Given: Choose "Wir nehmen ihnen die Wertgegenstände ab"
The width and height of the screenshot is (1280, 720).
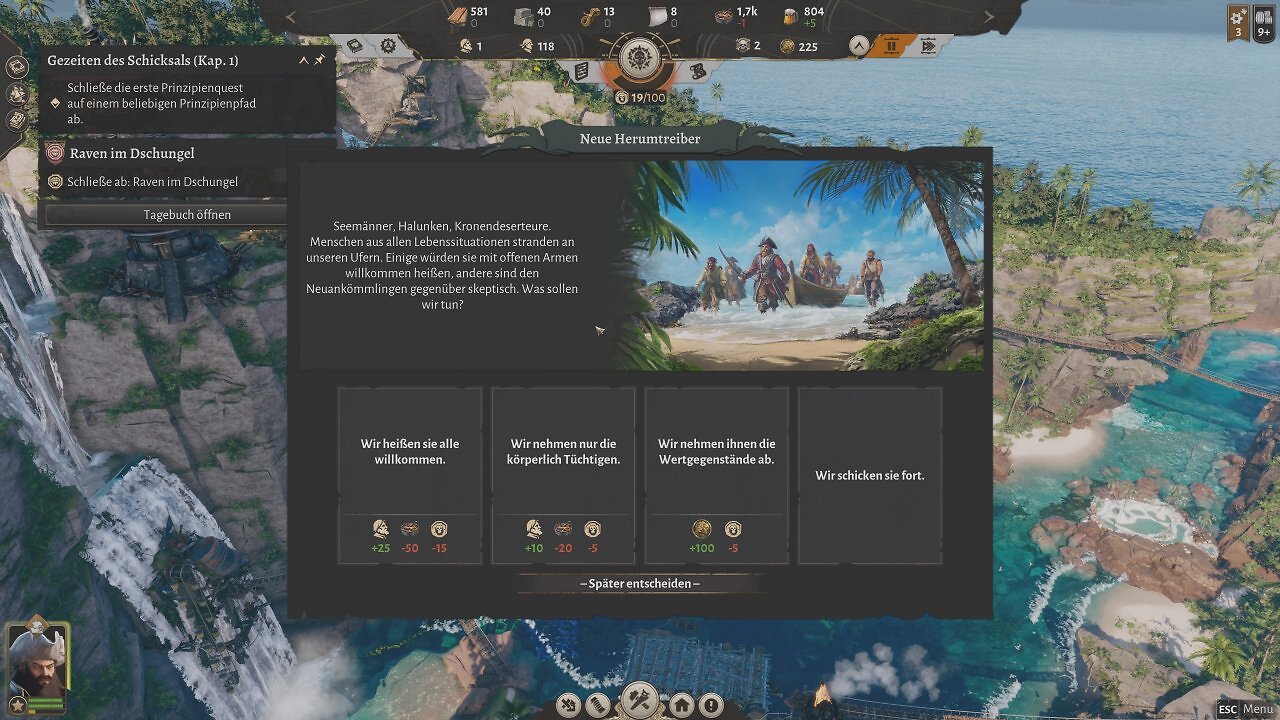Looking at the screenshot, I should [x=717, y=475].
